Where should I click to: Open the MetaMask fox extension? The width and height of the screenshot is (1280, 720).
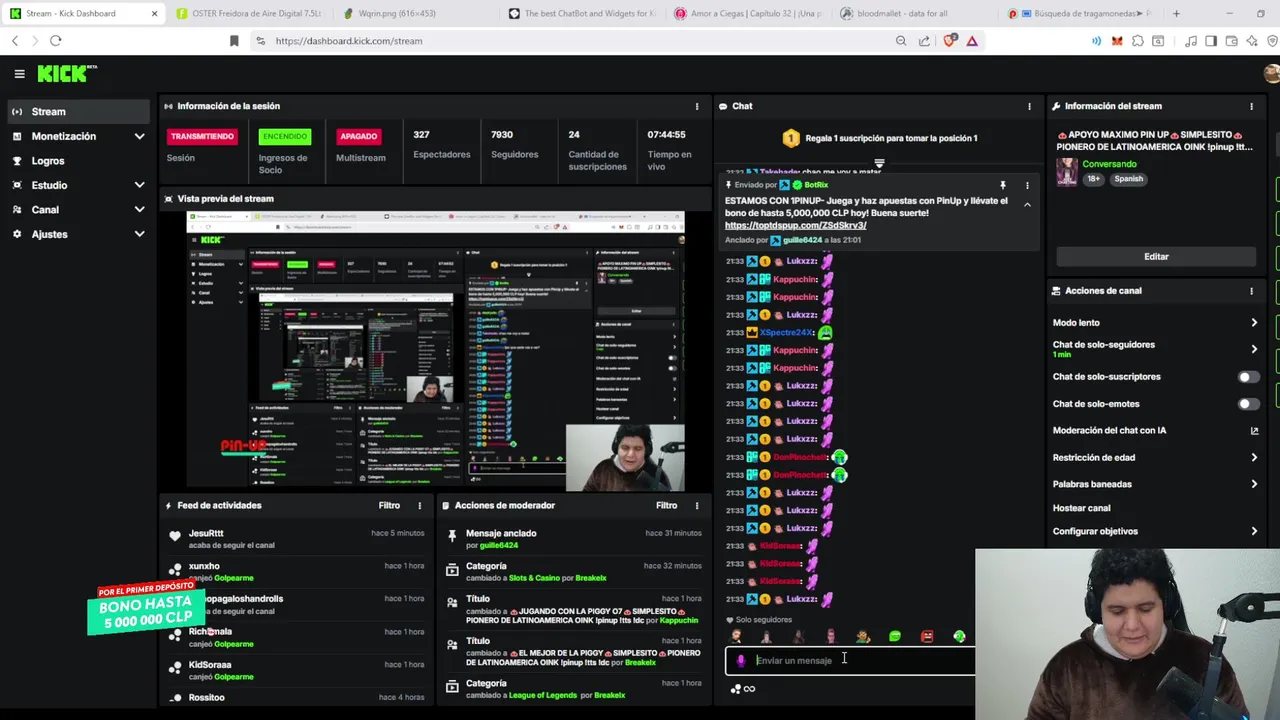1117,41
